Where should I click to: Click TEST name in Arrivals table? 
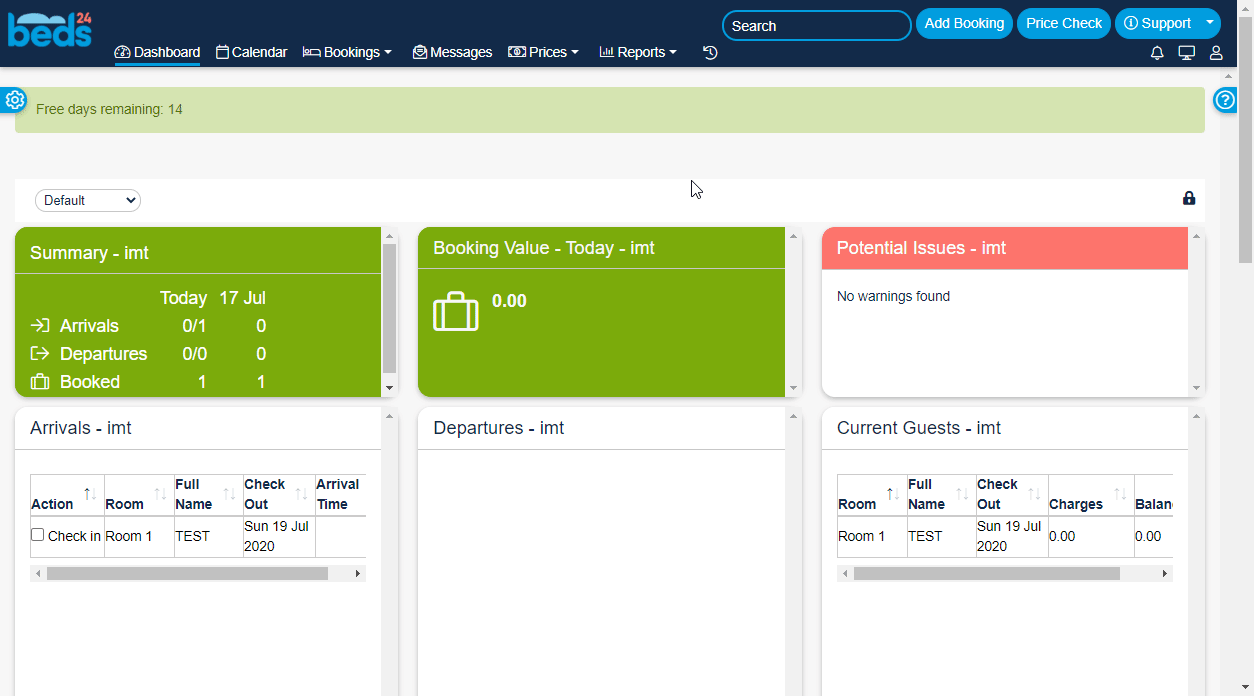pos(193,536)
